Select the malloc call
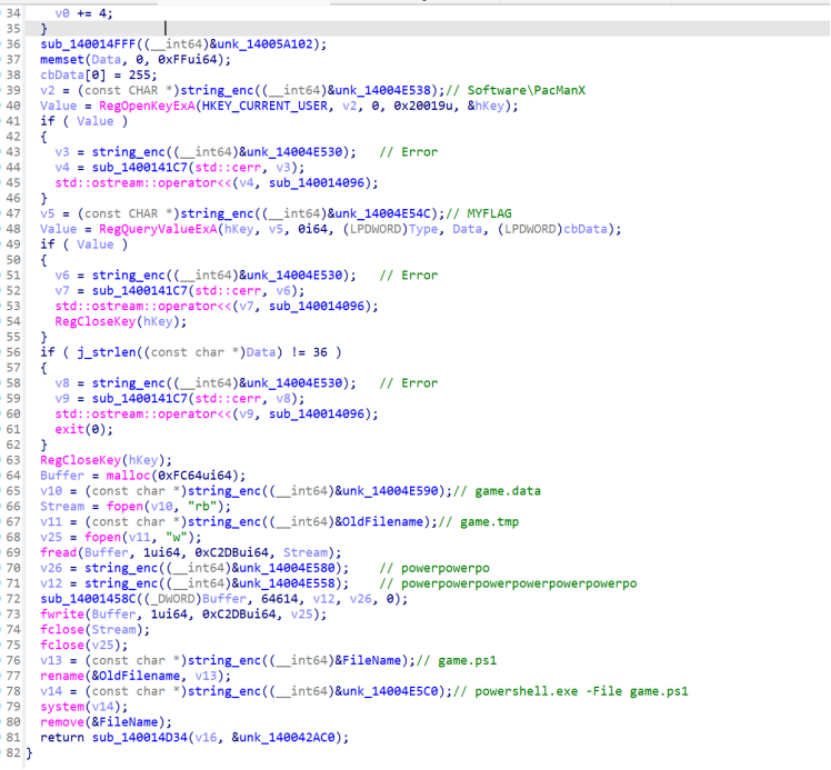831x770 pixels. 128,475
